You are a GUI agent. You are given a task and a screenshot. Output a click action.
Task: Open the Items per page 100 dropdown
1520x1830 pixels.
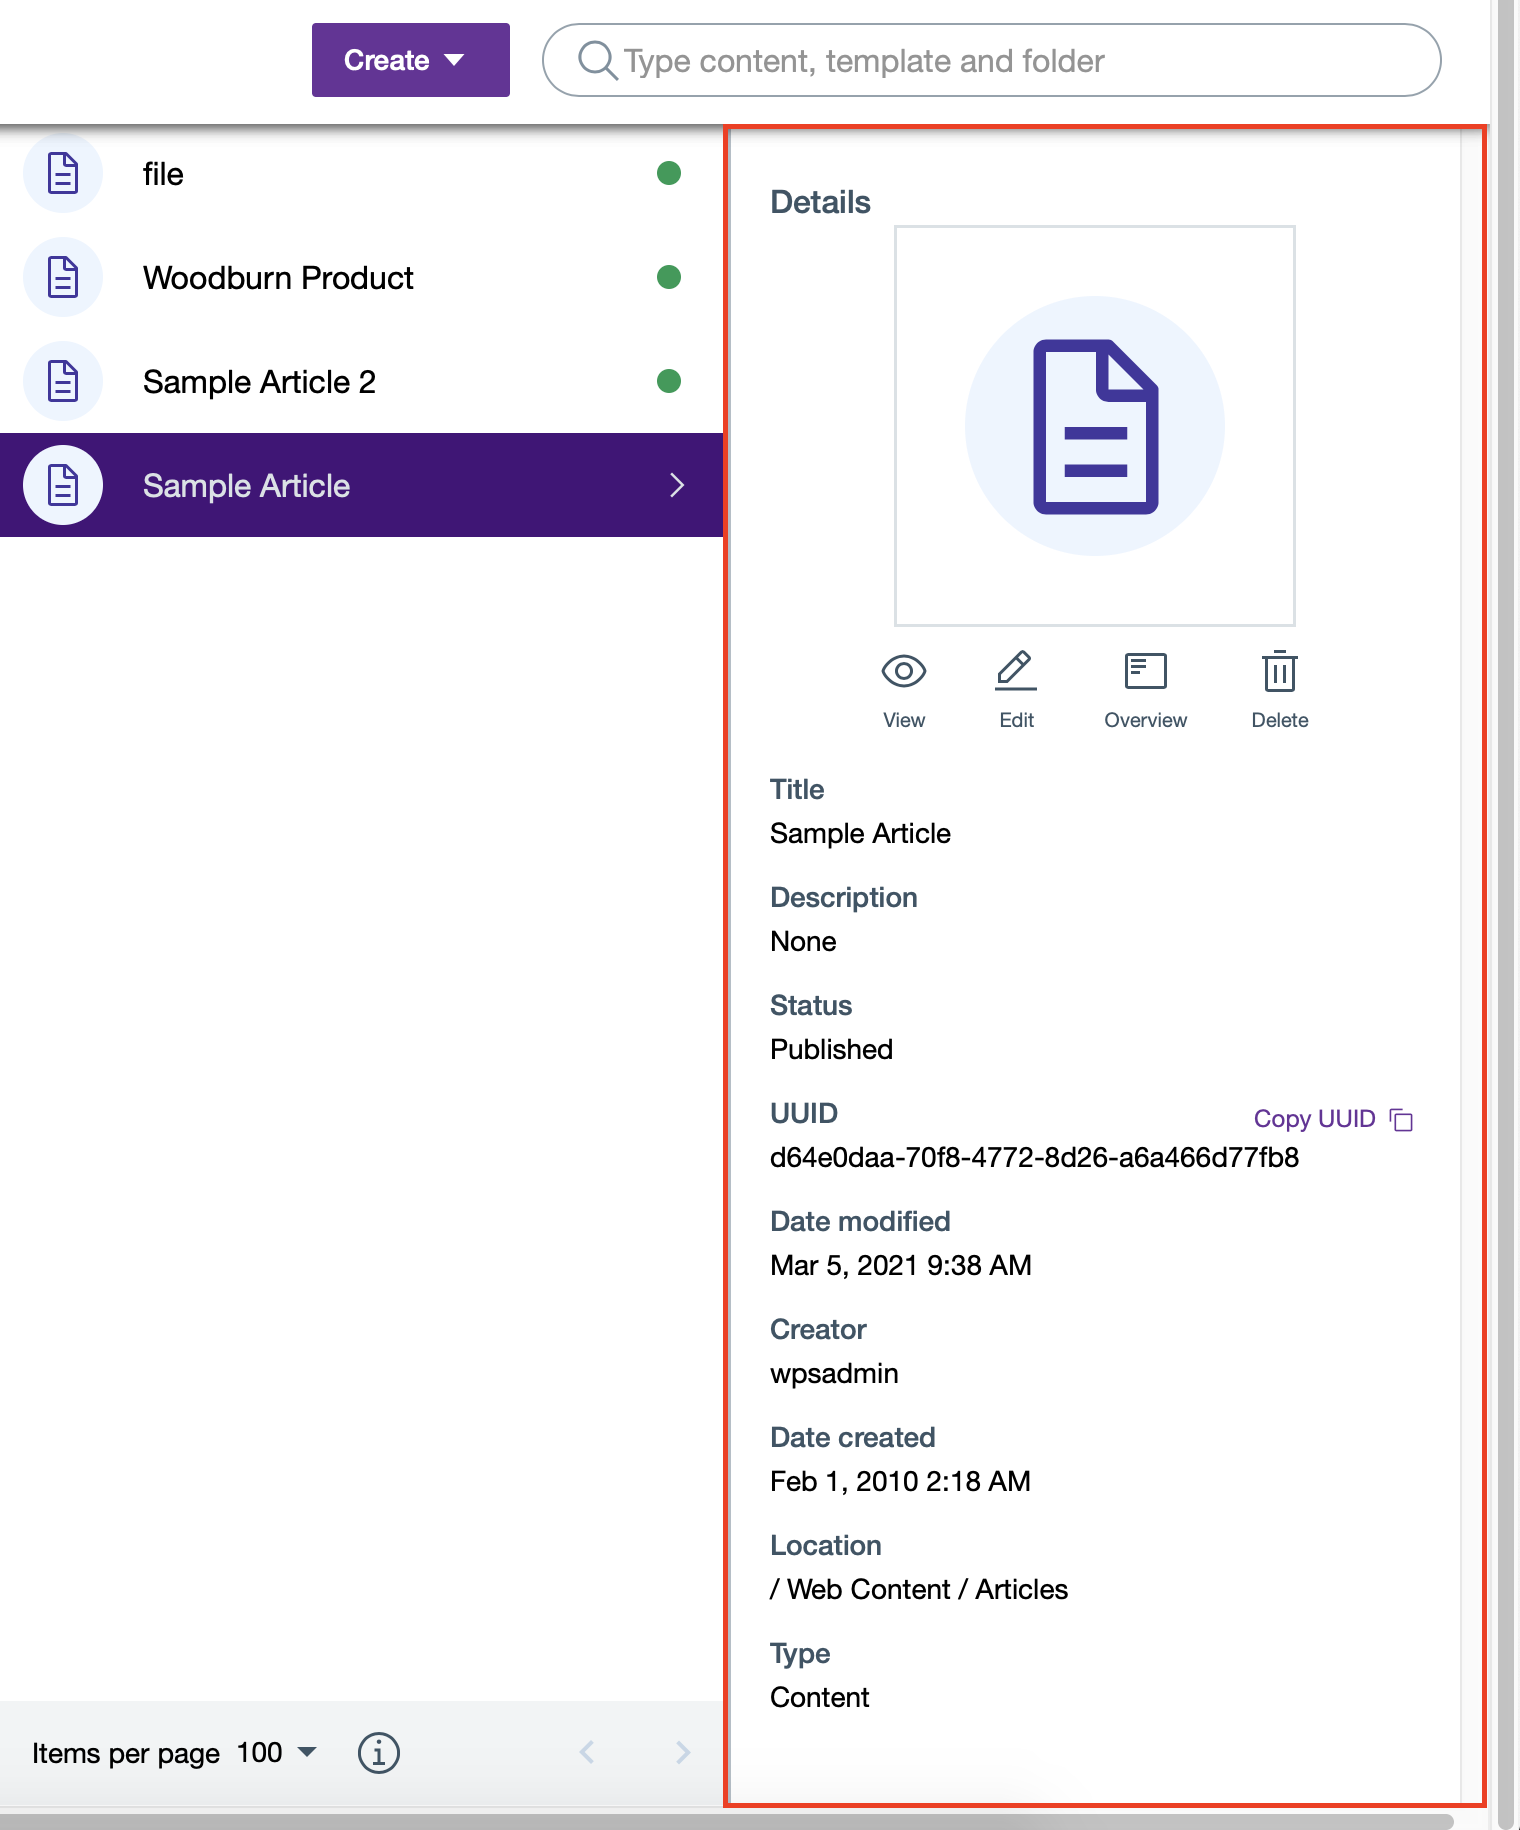pos(277,1752)
